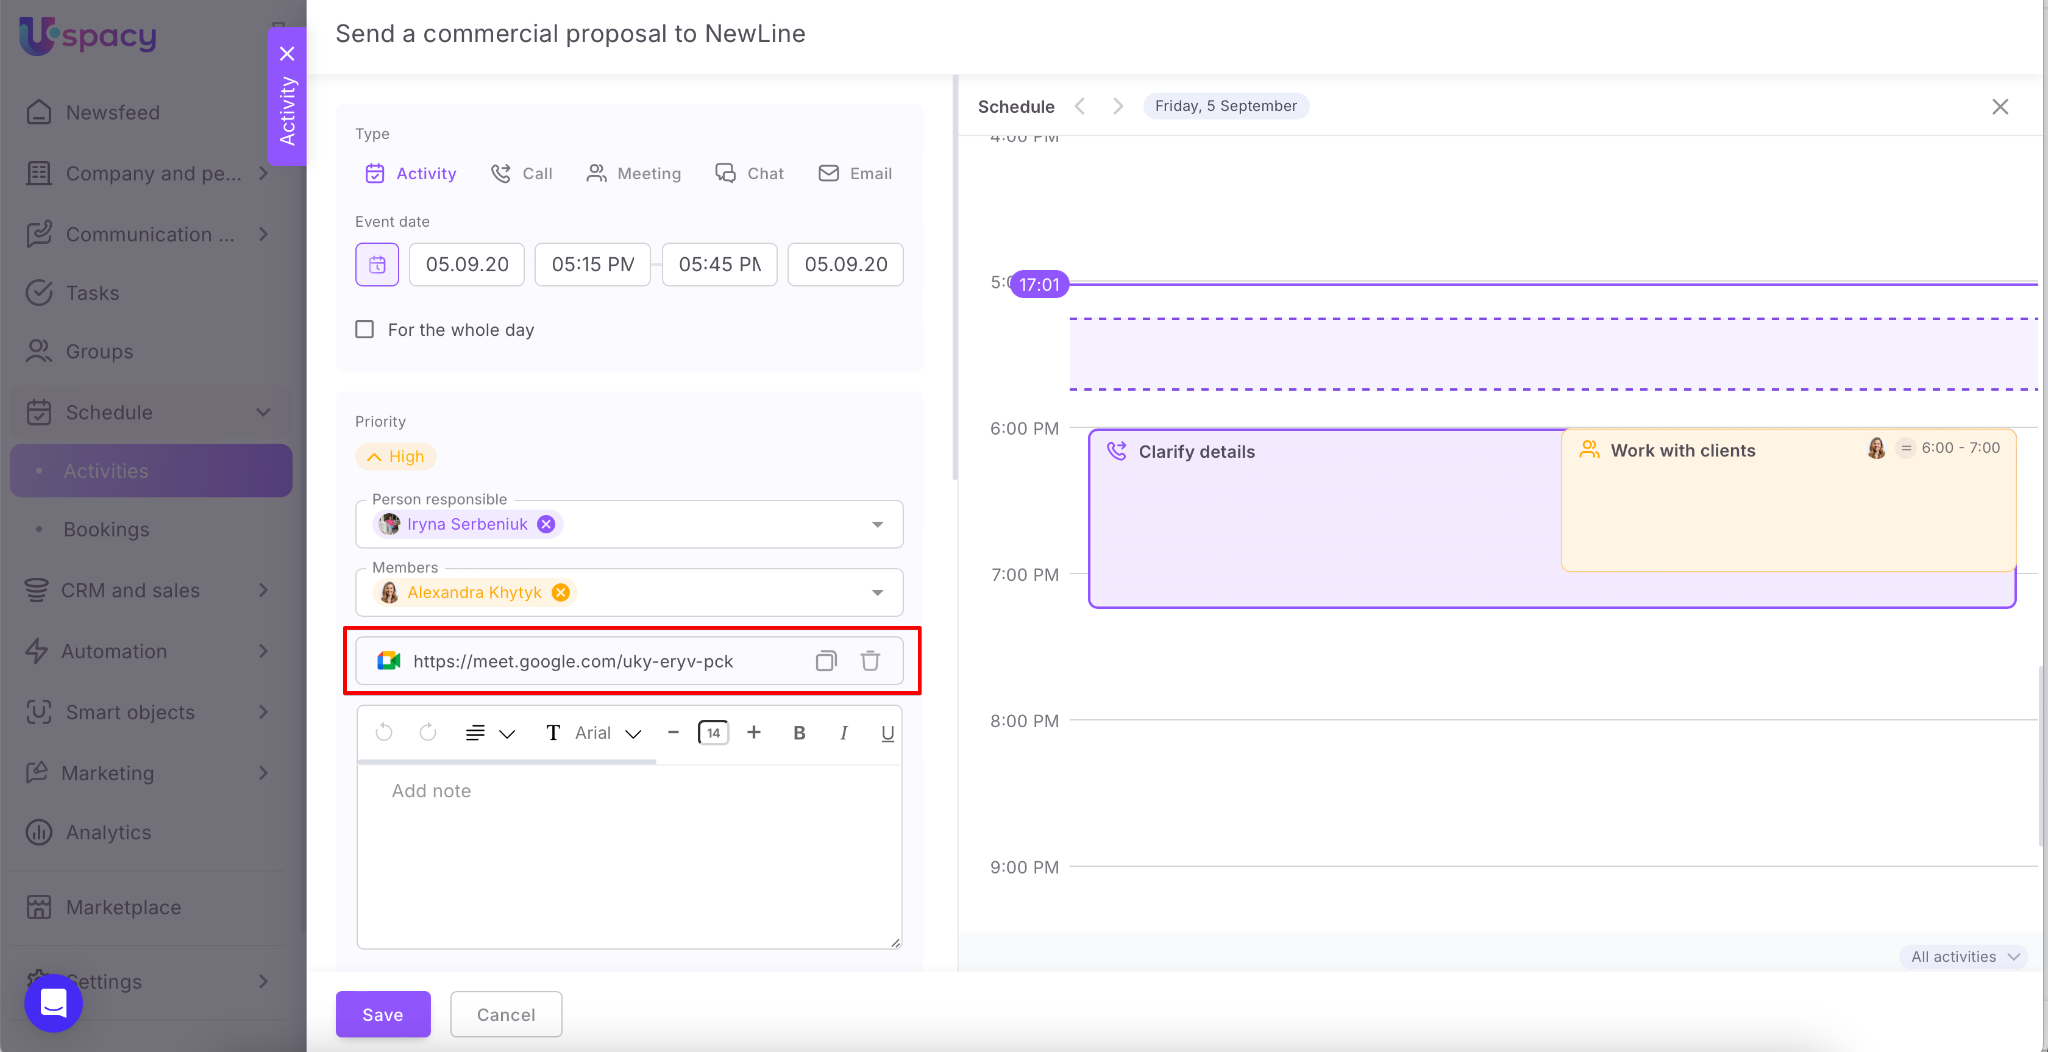Image resolution: width=2048 pixels, height=1052 pixels.
Task: Delete the Google Meet link
Action: (870, 661)
